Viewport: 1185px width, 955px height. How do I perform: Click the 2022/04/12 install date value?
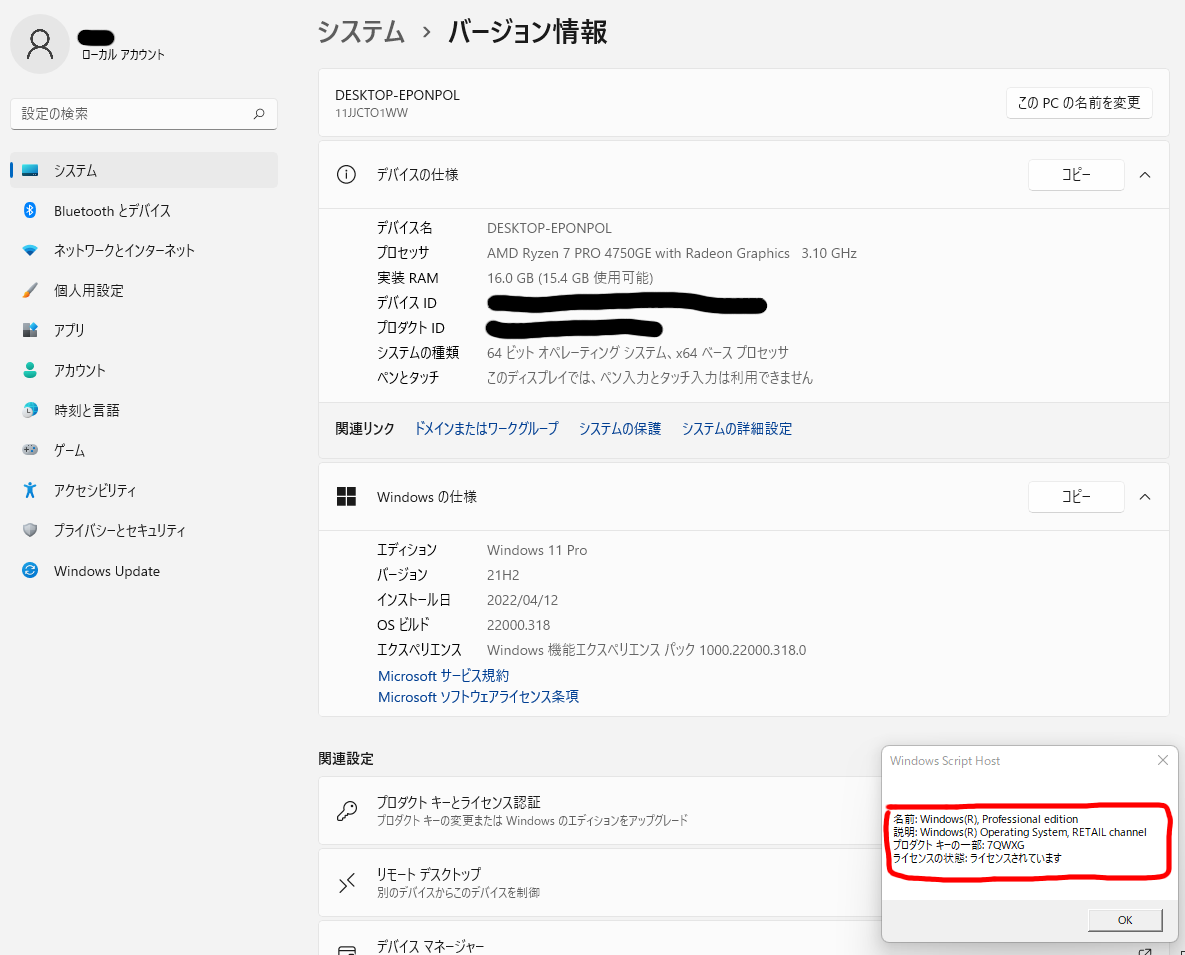522,600
